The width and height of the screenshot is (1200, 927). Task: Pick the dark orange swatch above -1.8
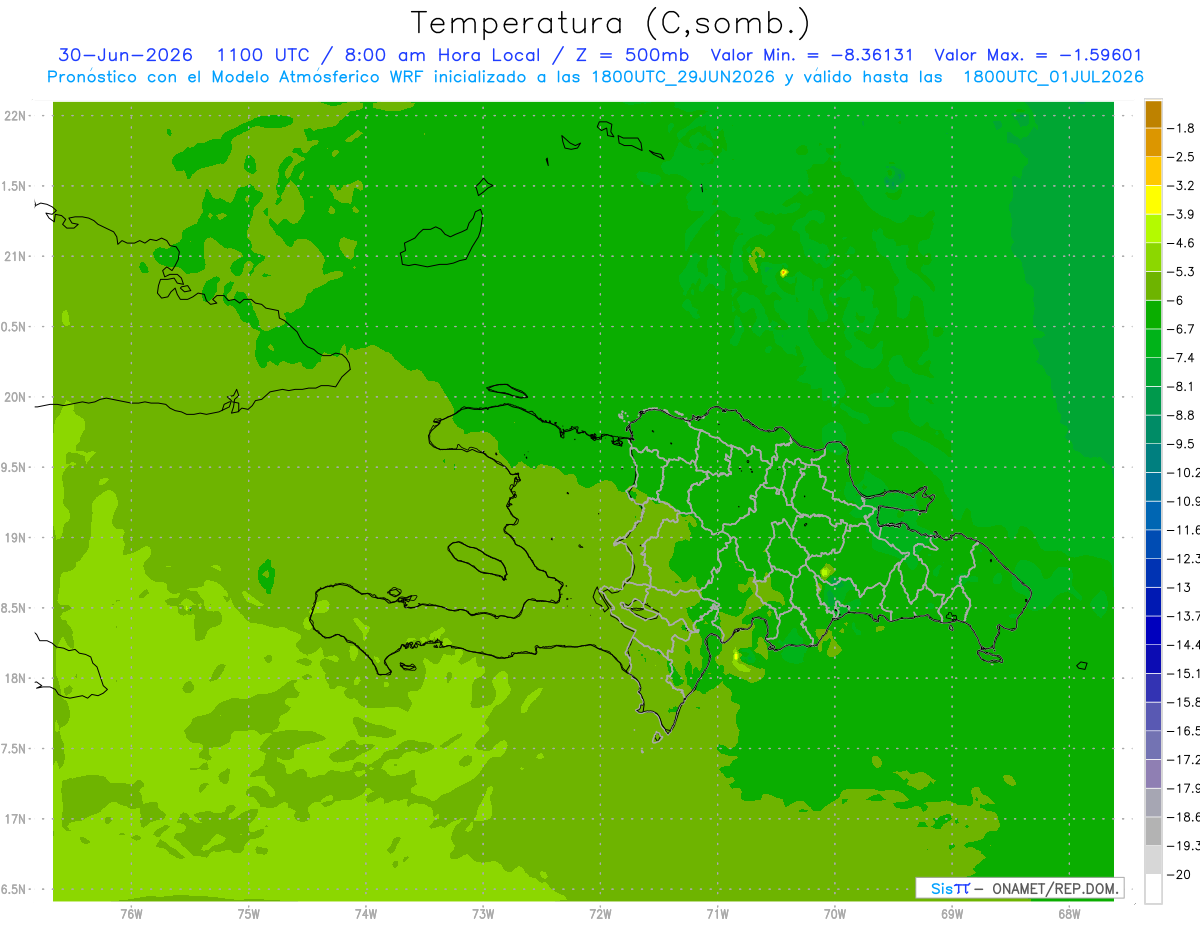click(1153, 114)
